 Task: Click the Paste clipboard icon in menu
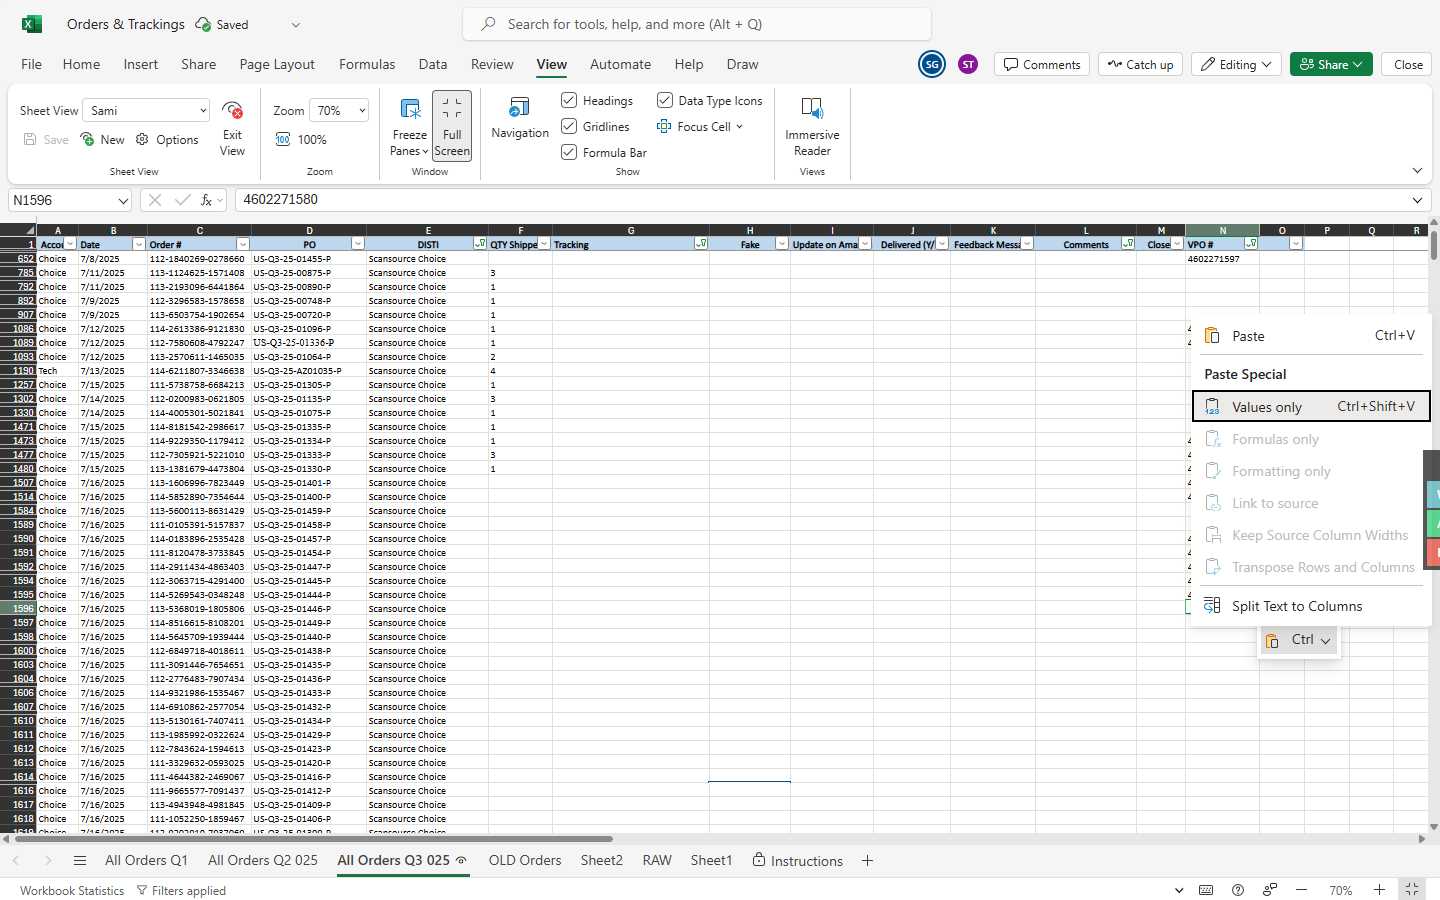(x=1212, y=336)
